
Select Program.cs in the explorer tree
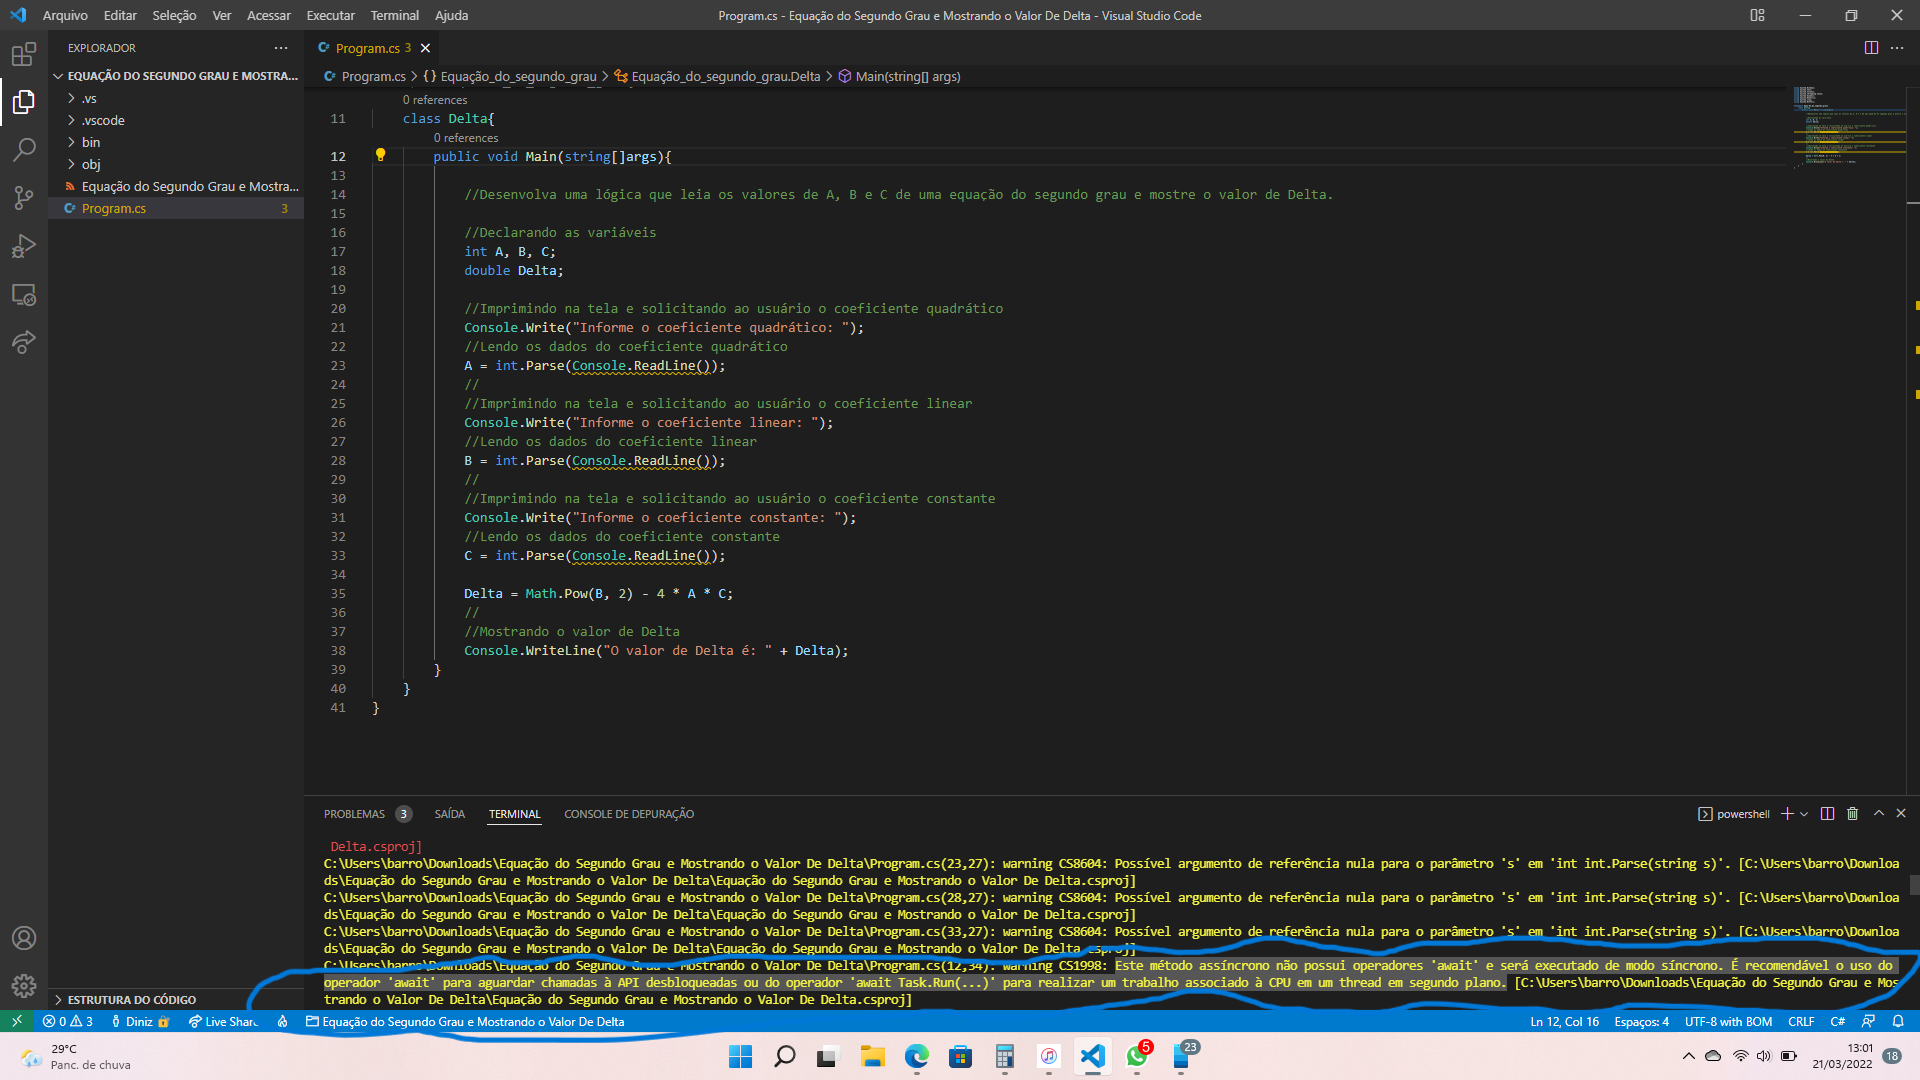[176, 208]
